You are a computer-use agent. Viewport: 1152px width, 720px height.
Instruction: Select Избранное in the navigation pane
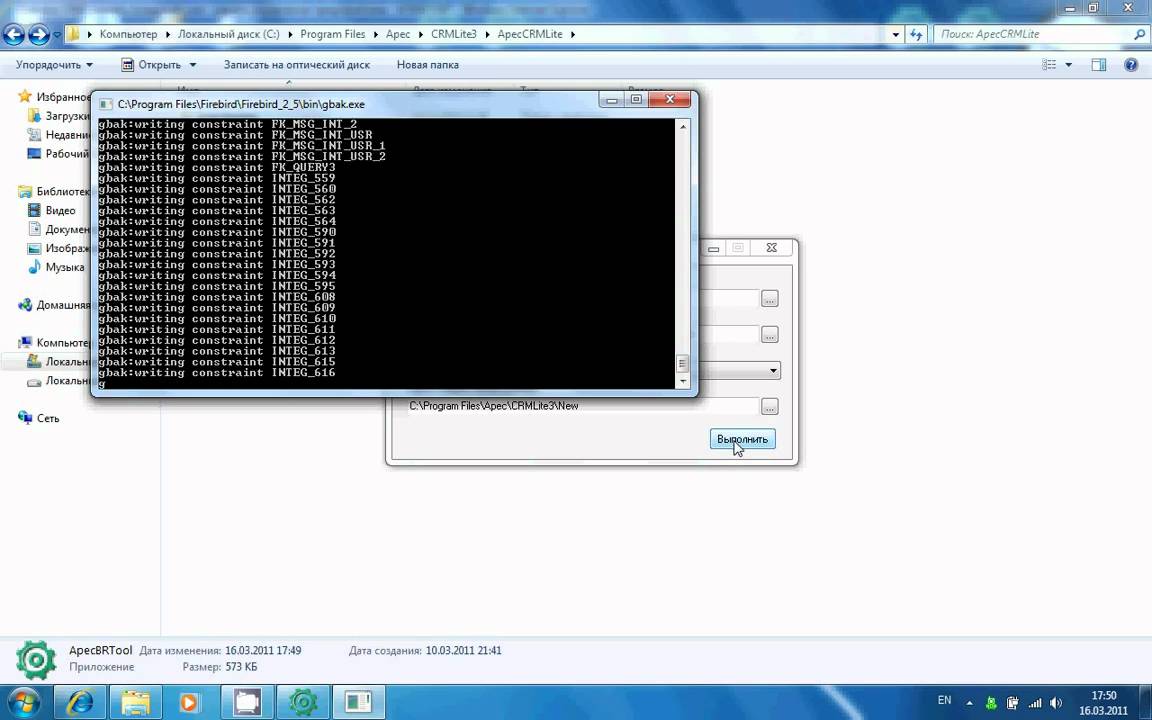point(55,96)
